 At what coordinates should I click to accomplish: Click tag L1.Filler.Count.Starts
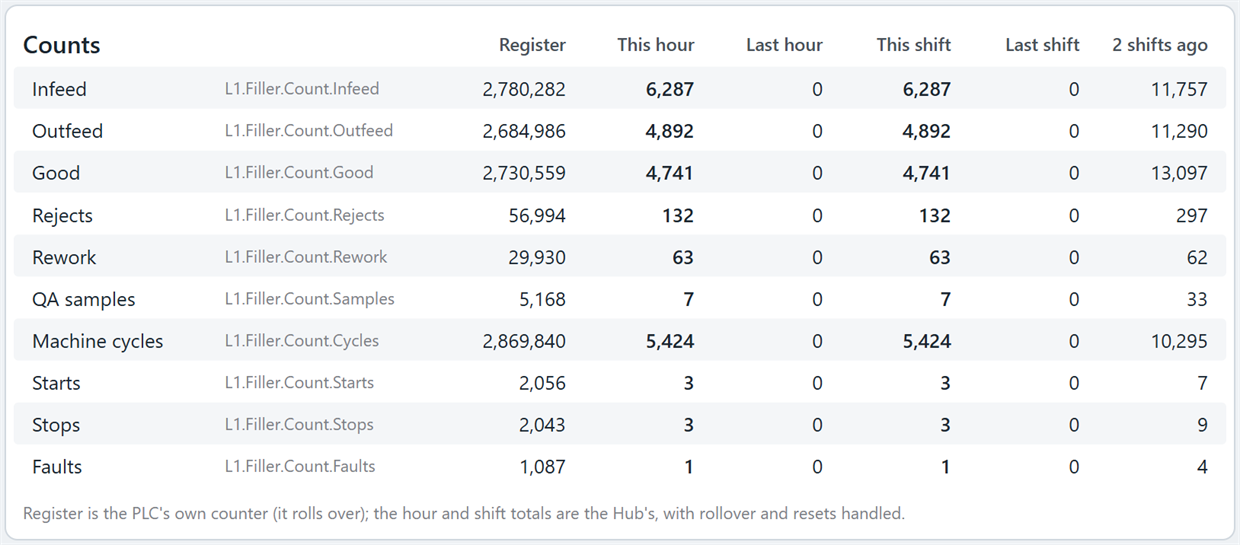click(x=299, y=383)
